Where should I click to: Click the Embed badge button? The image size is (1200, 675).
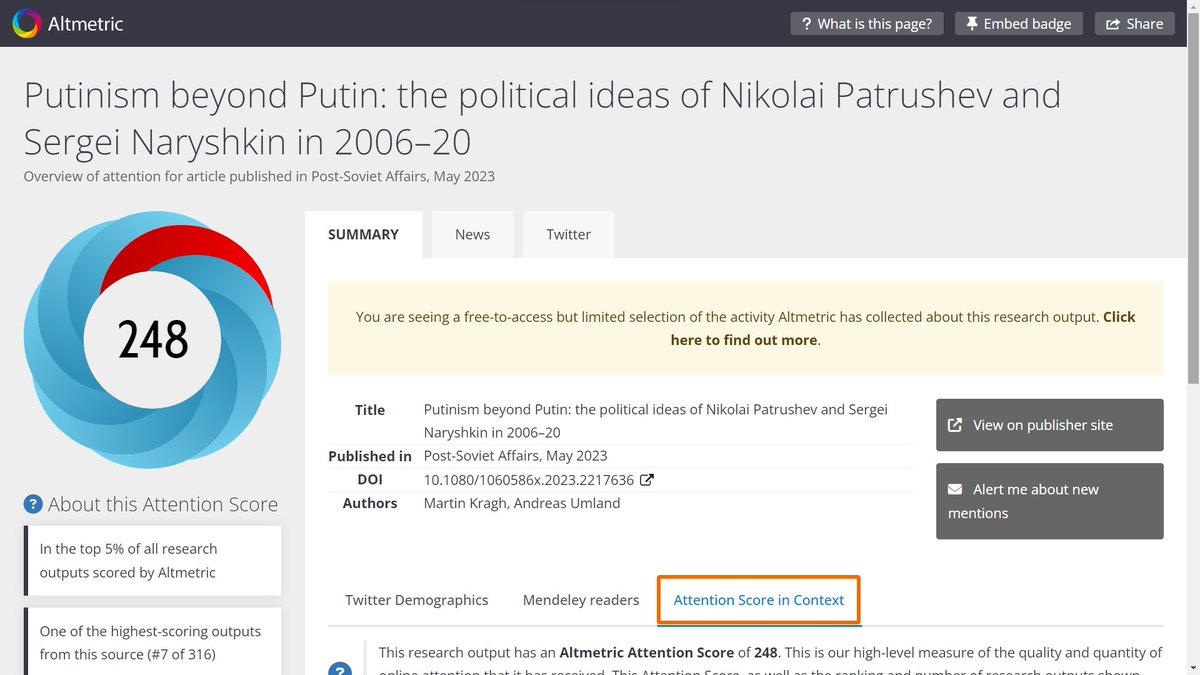tap(1018, 23)
